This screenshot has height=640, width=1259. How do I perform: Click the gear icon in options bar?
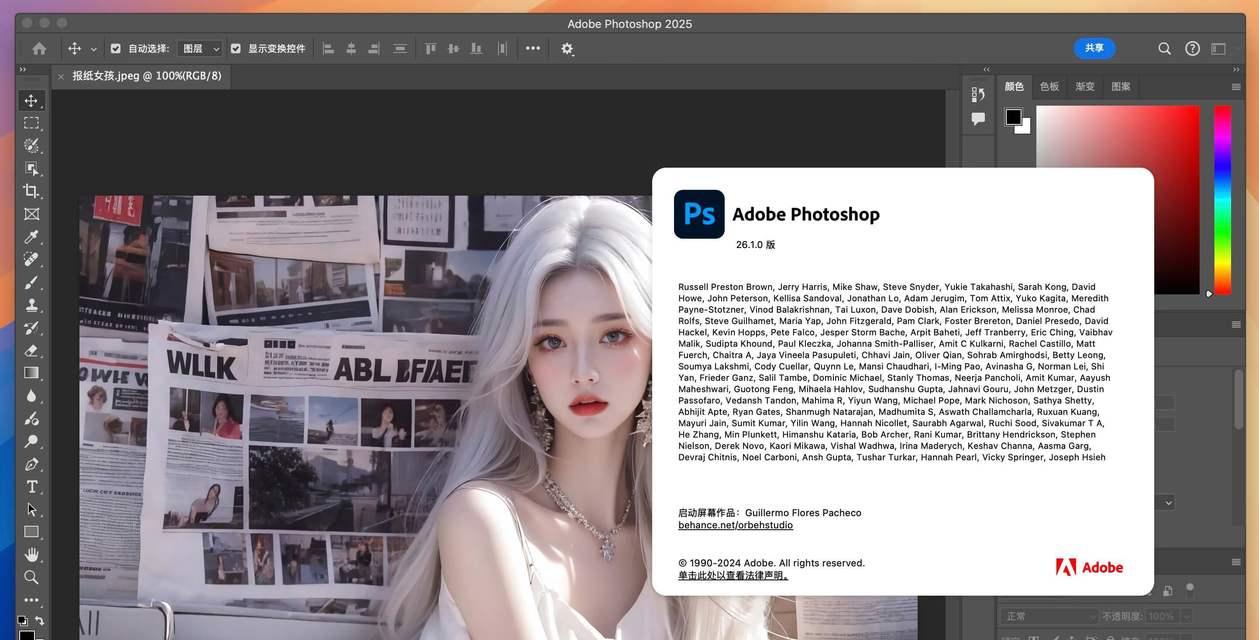point(567,48)
